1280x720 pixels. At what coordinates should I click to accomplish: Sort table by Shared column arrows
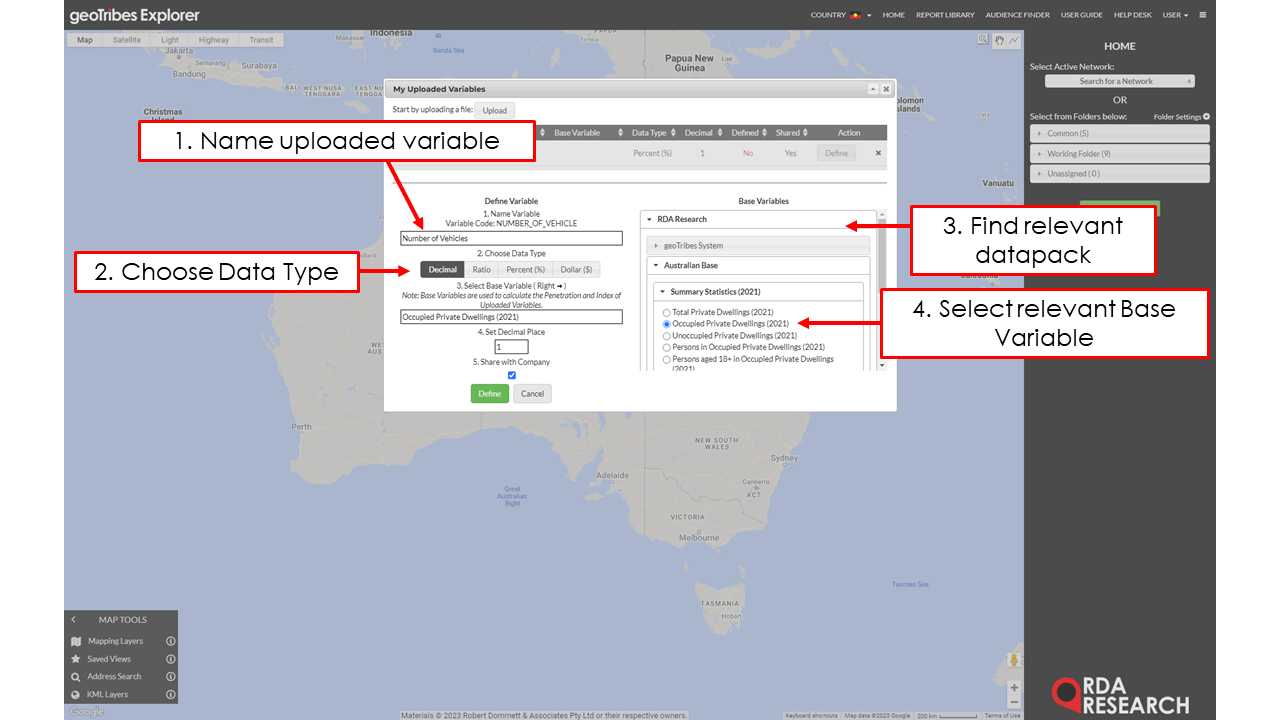pos(807,132)
